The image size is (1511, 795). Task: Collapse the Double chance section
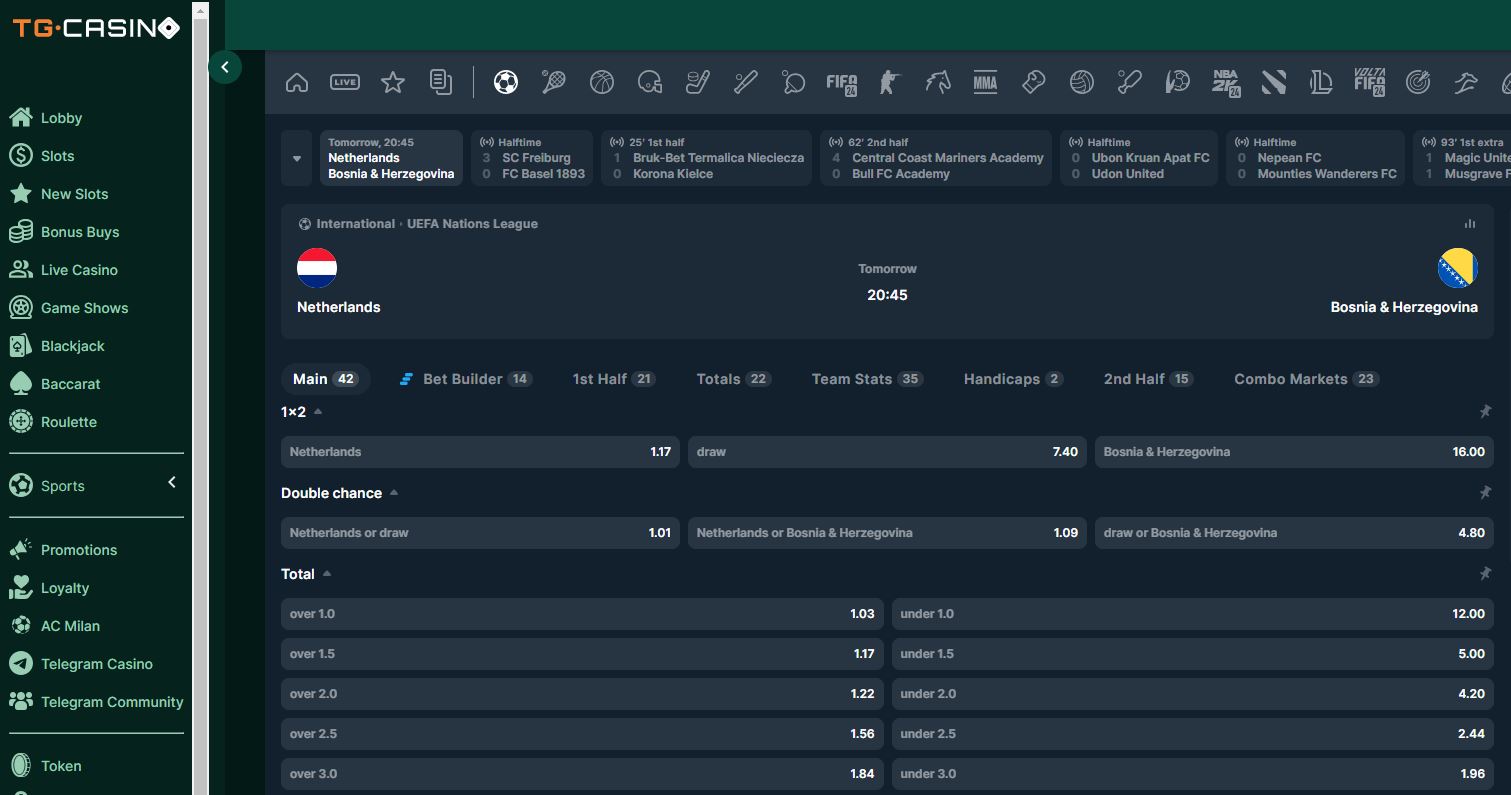pyautogui.click(x=394, y=492)
